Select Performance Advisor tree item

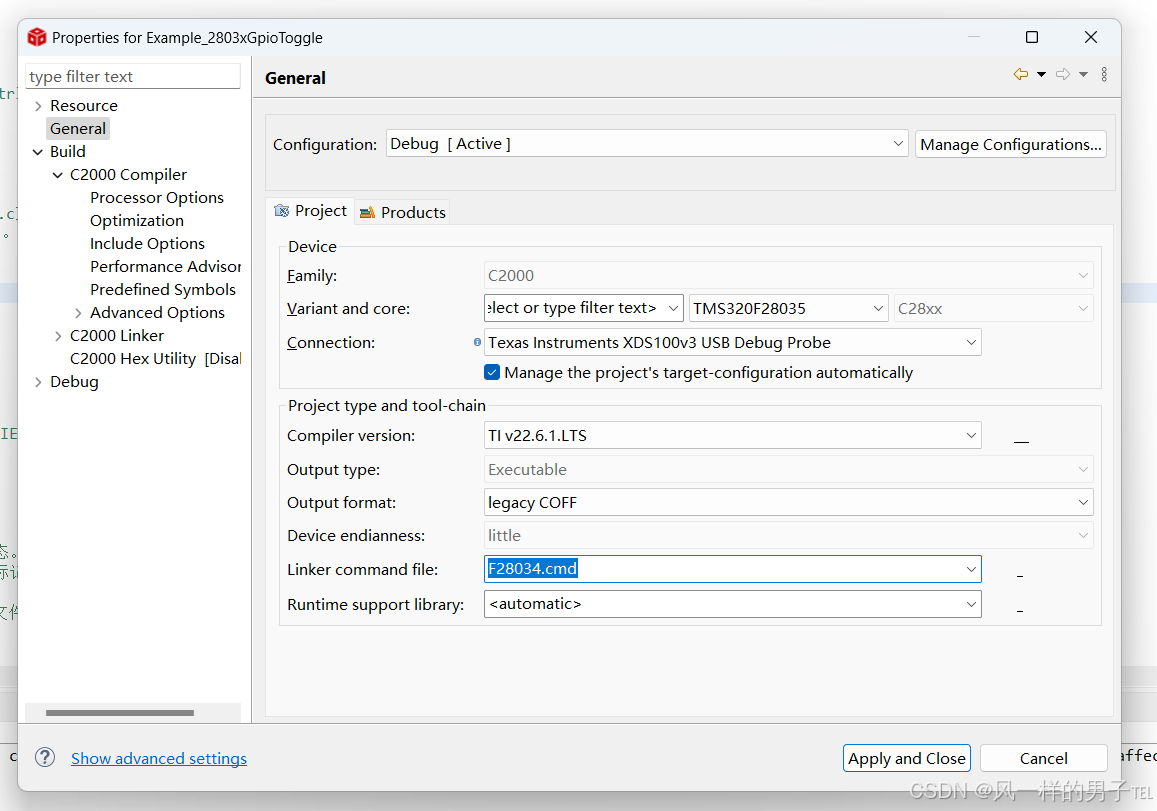(x=165, y=266)
